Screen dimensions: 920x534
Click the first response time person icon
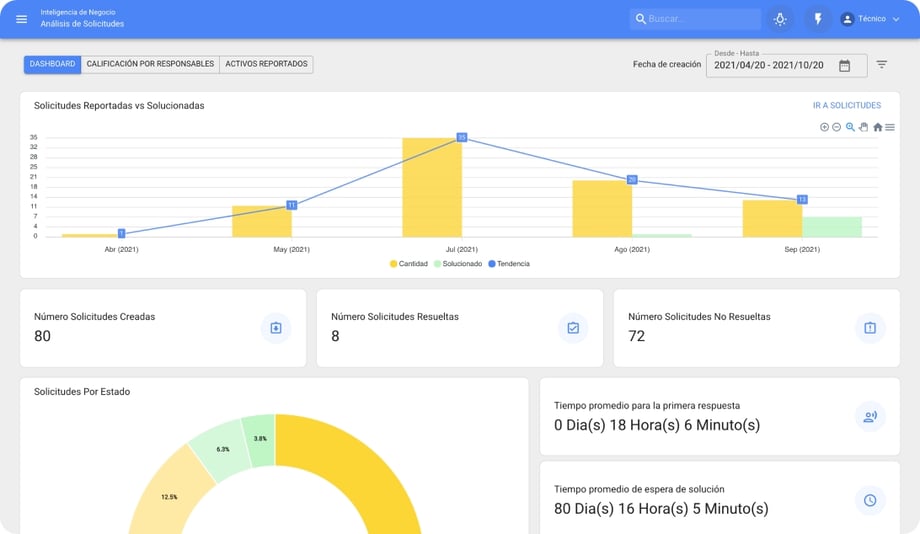[x=870, y=417]
